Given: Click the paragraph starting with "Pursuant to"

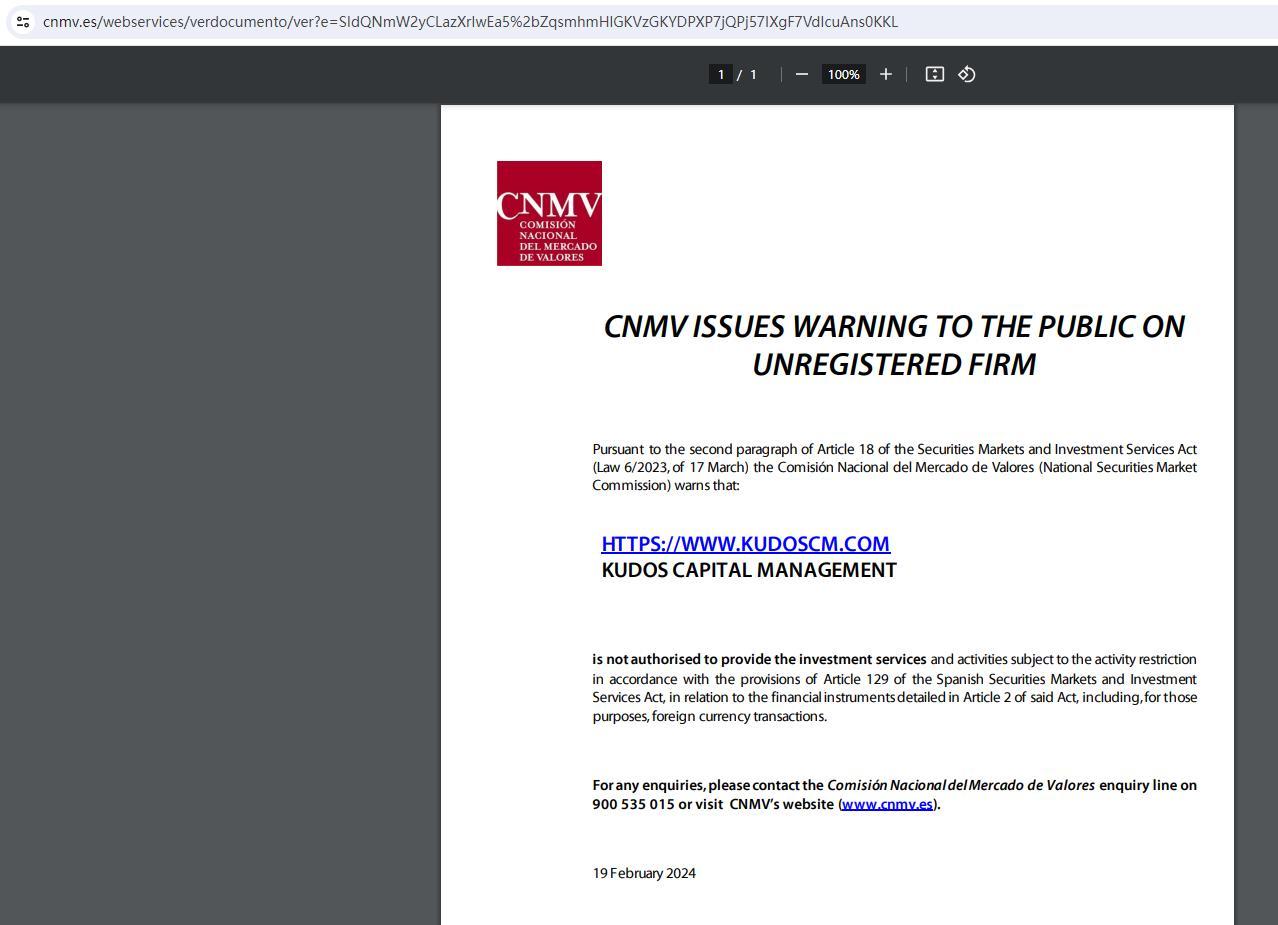Looking at the screenshot, I should [894, 467].
